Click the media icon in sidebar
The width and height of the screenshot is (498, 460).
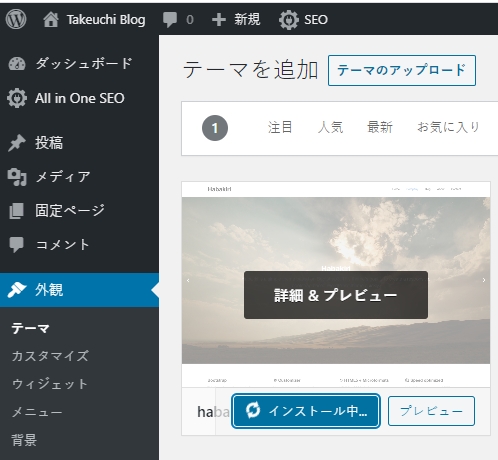(17, 177)
